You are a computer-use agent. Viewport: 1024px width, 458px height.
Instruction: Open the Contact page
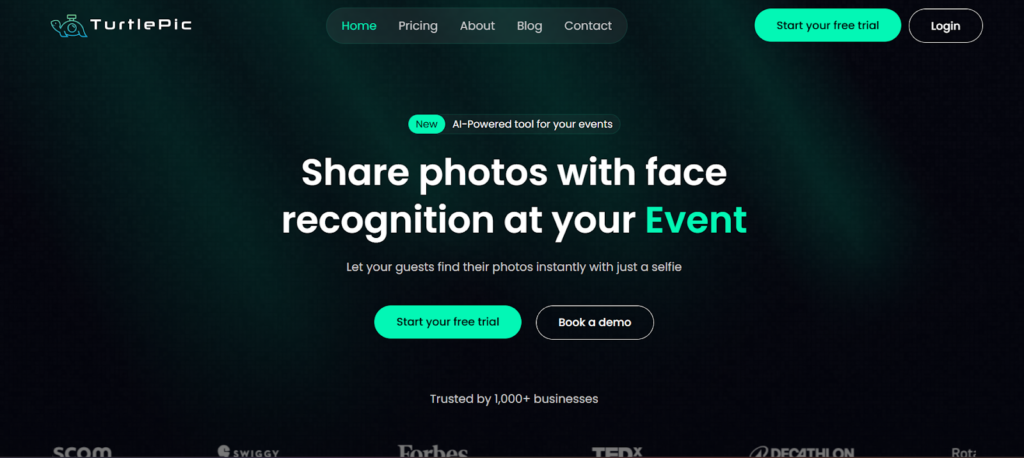[588, 26]
